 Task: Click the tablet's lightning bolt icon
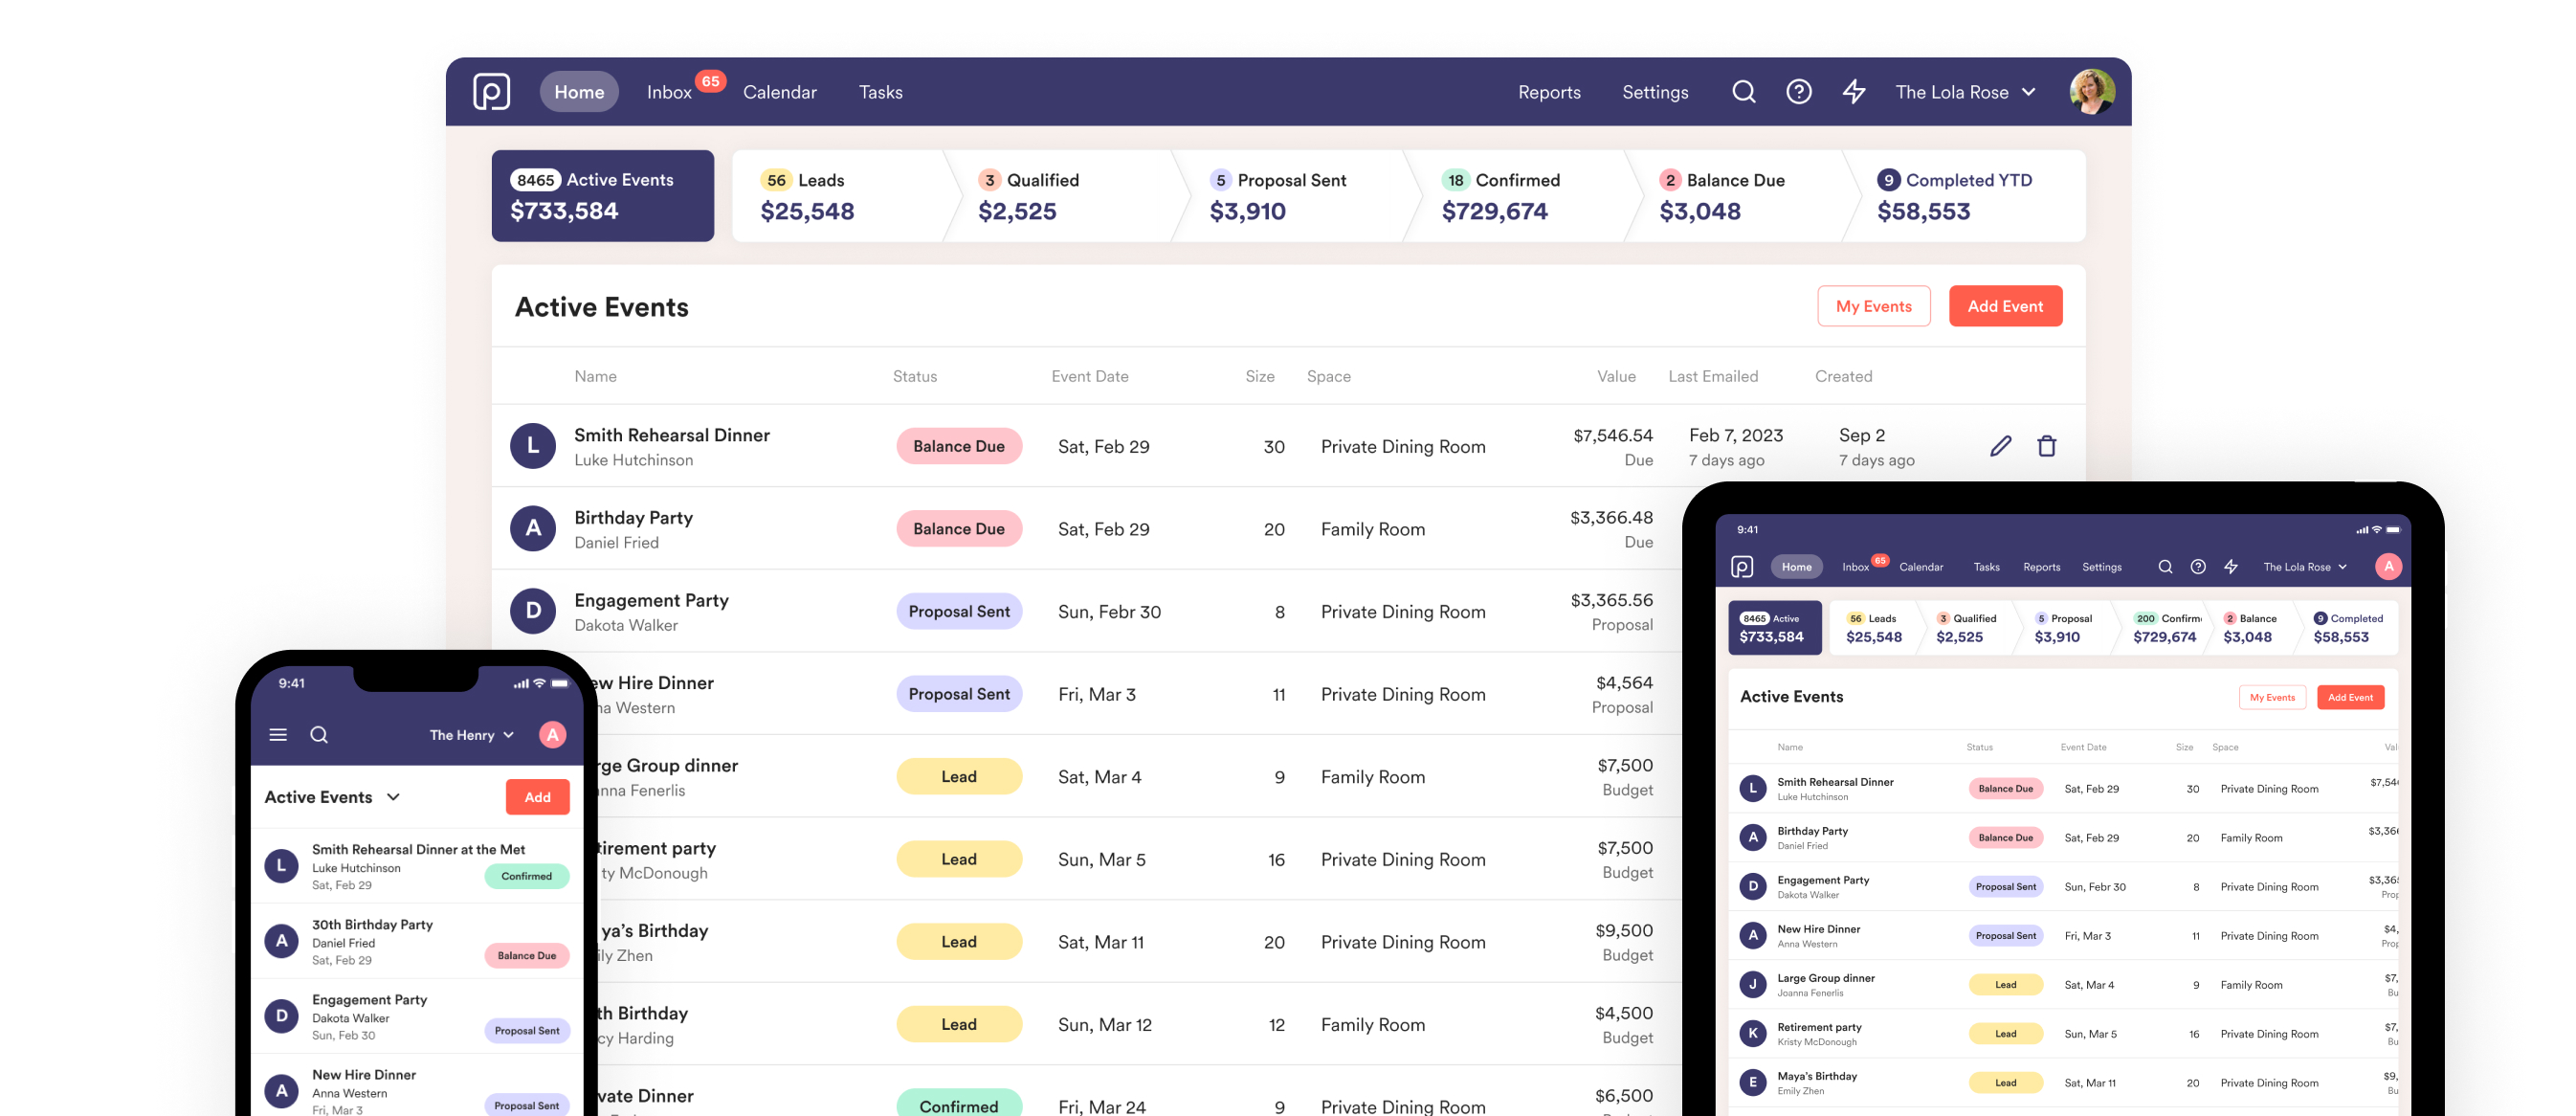pos(2230,567)
